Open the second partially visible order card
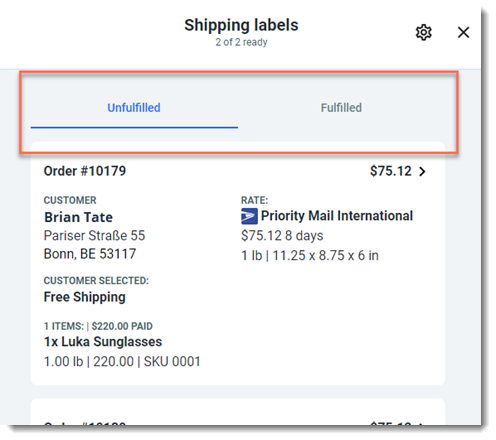 (238, 412)
